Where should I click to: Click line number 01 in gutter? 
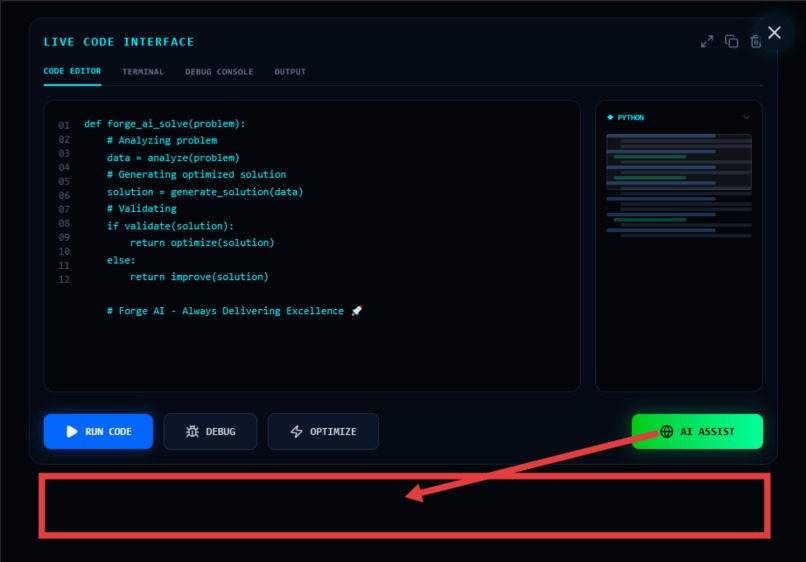point(64,125)
